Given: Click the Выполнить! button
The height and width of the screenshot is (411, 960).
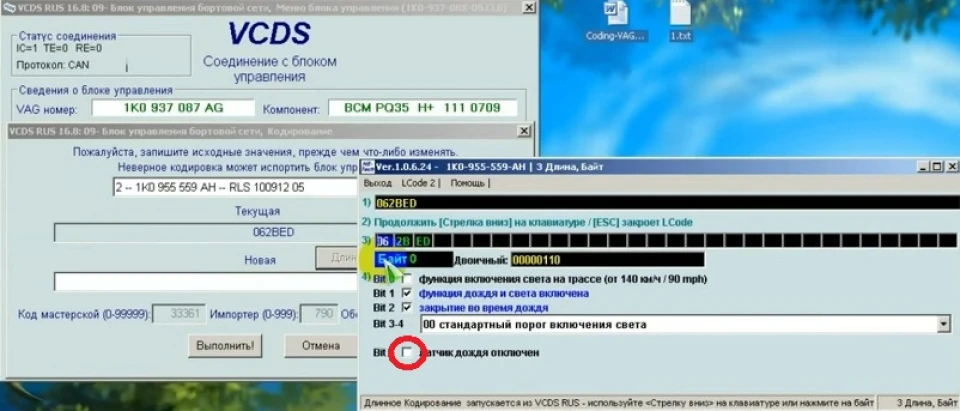Looking at the screenshot, I should pos(225,345).
